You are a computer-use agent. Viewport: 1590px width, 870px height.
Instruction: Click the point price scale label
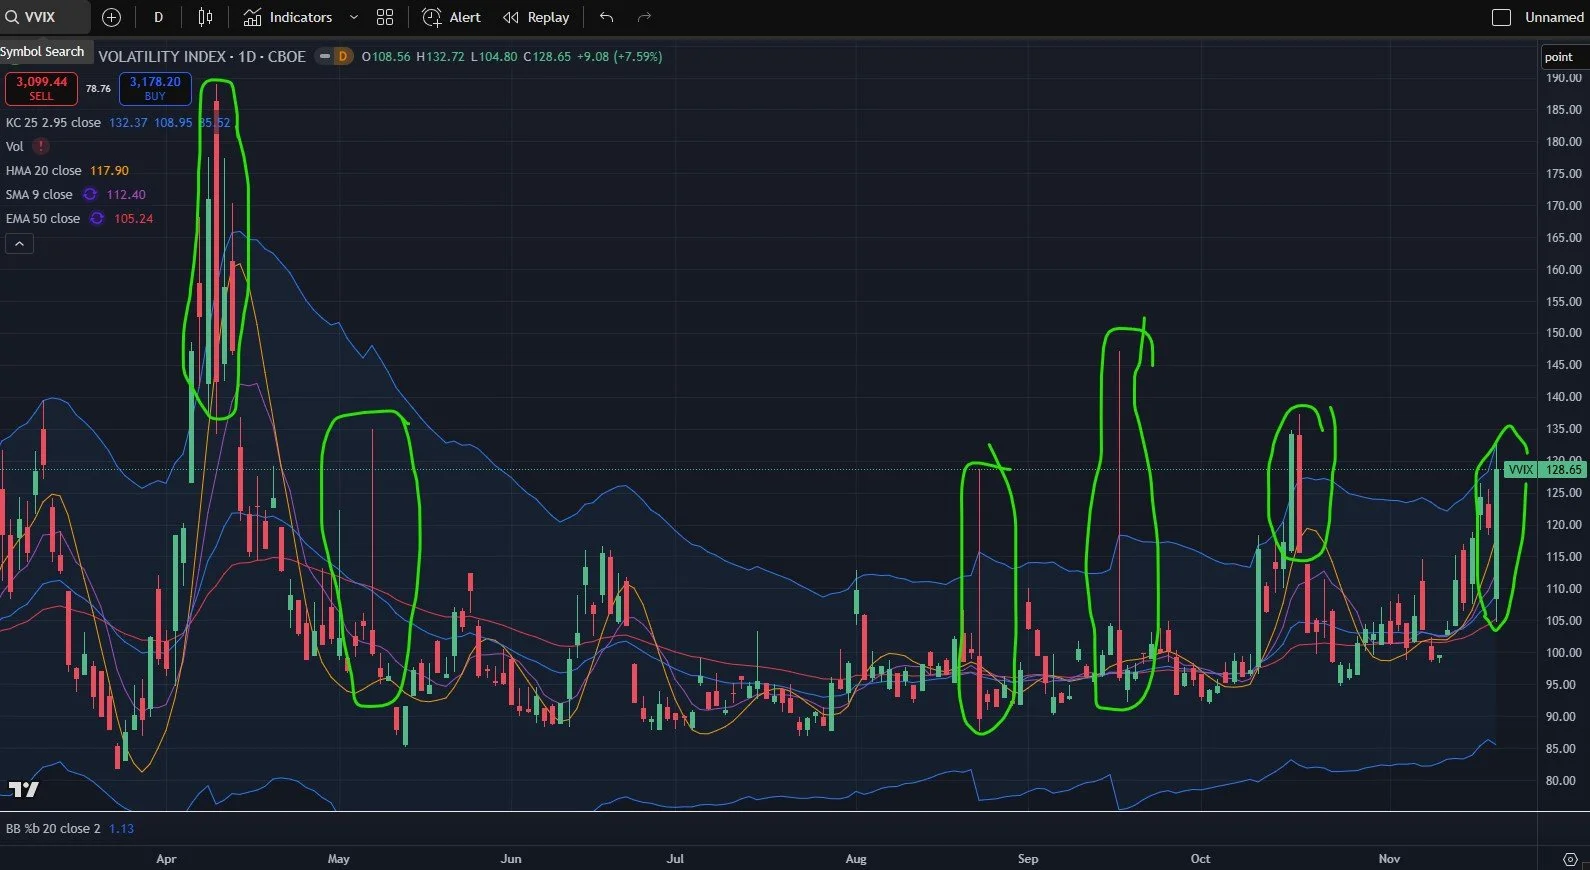pos(1559,57)
